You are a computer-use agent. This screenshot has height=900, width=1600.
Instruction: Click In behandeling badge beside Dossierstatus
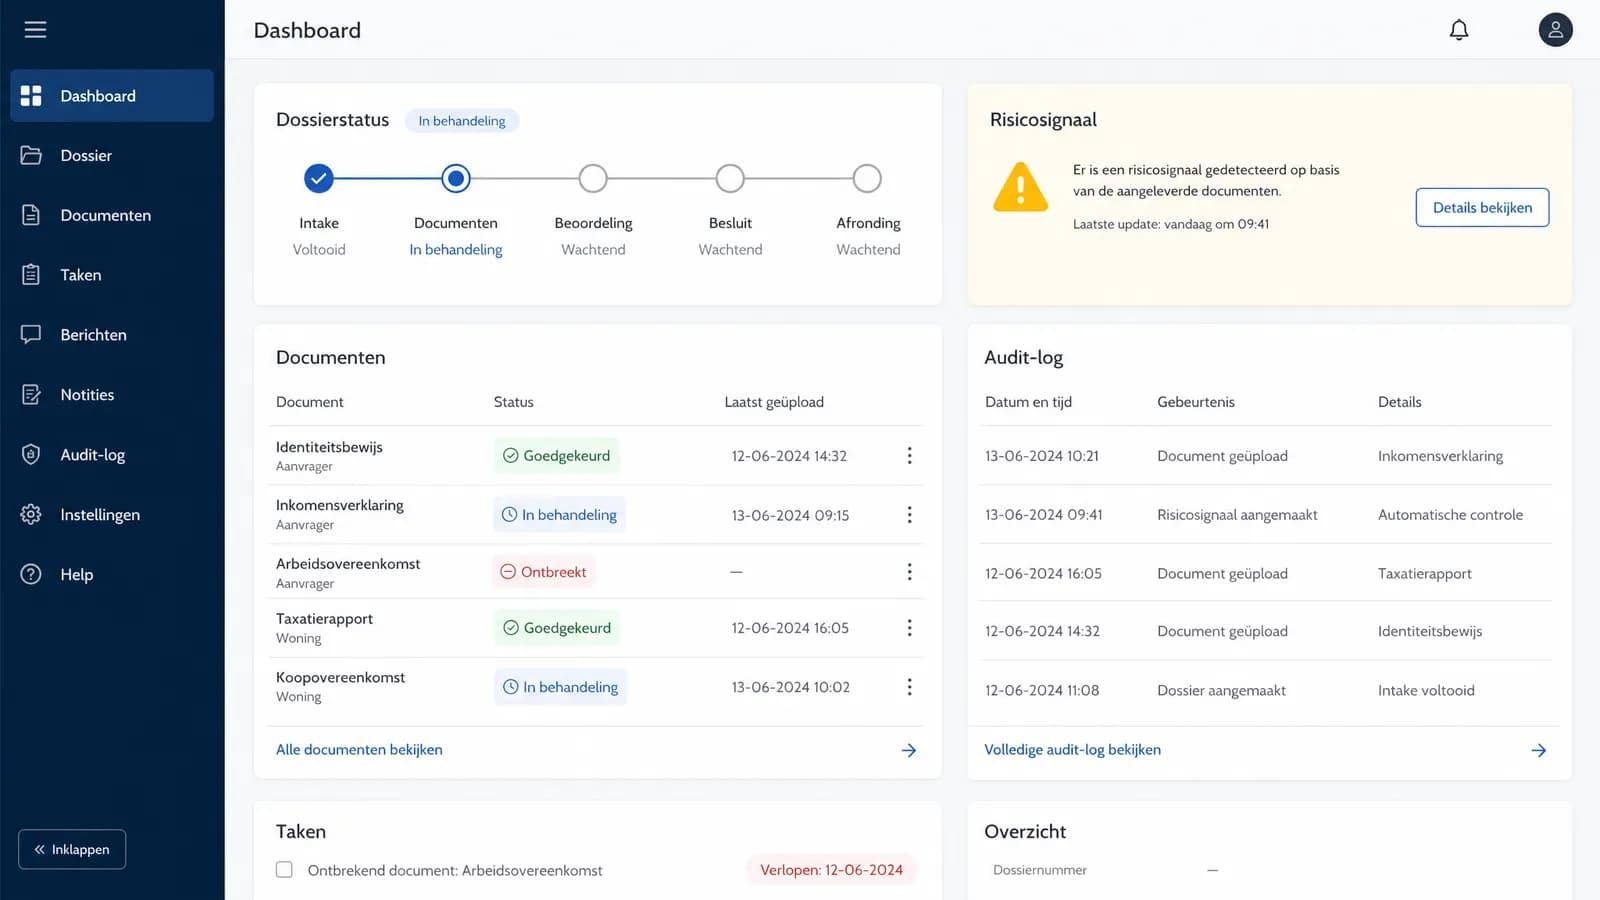(x=462, y=121)
